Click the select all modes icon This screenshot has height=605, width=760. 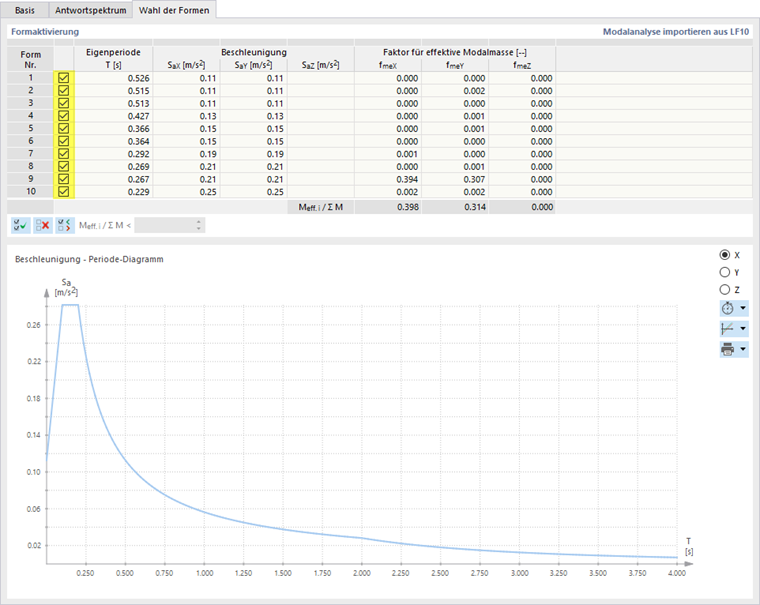pyautogui.click(x=20, y=225)
